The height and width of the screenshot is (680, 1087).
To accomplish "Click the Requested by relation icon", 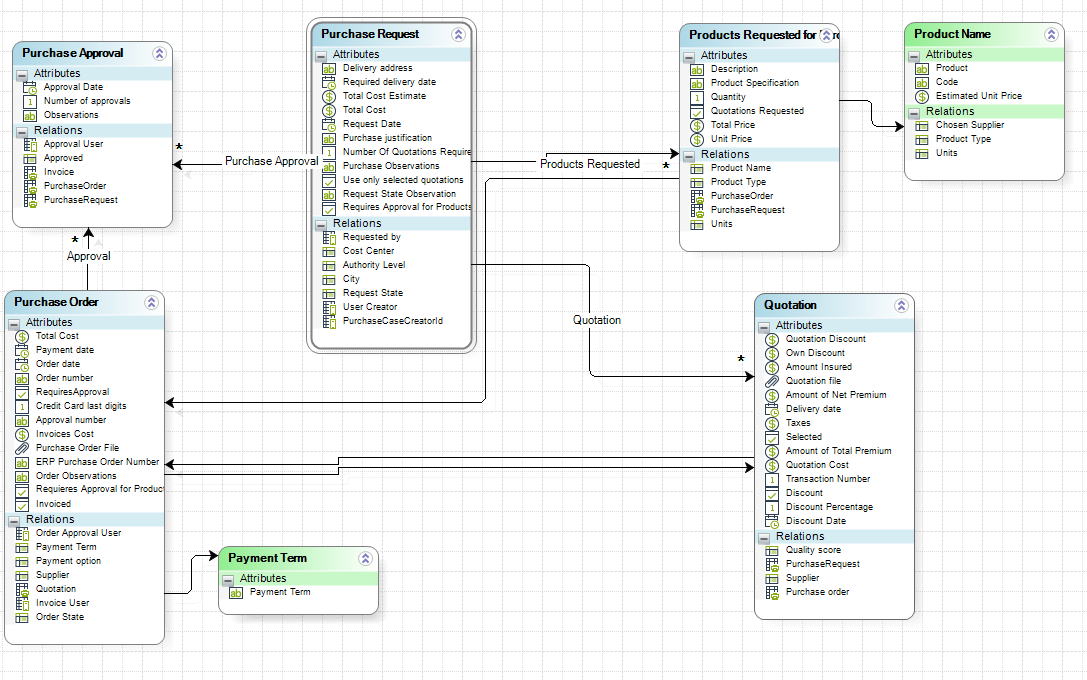I will pos(329,238).
